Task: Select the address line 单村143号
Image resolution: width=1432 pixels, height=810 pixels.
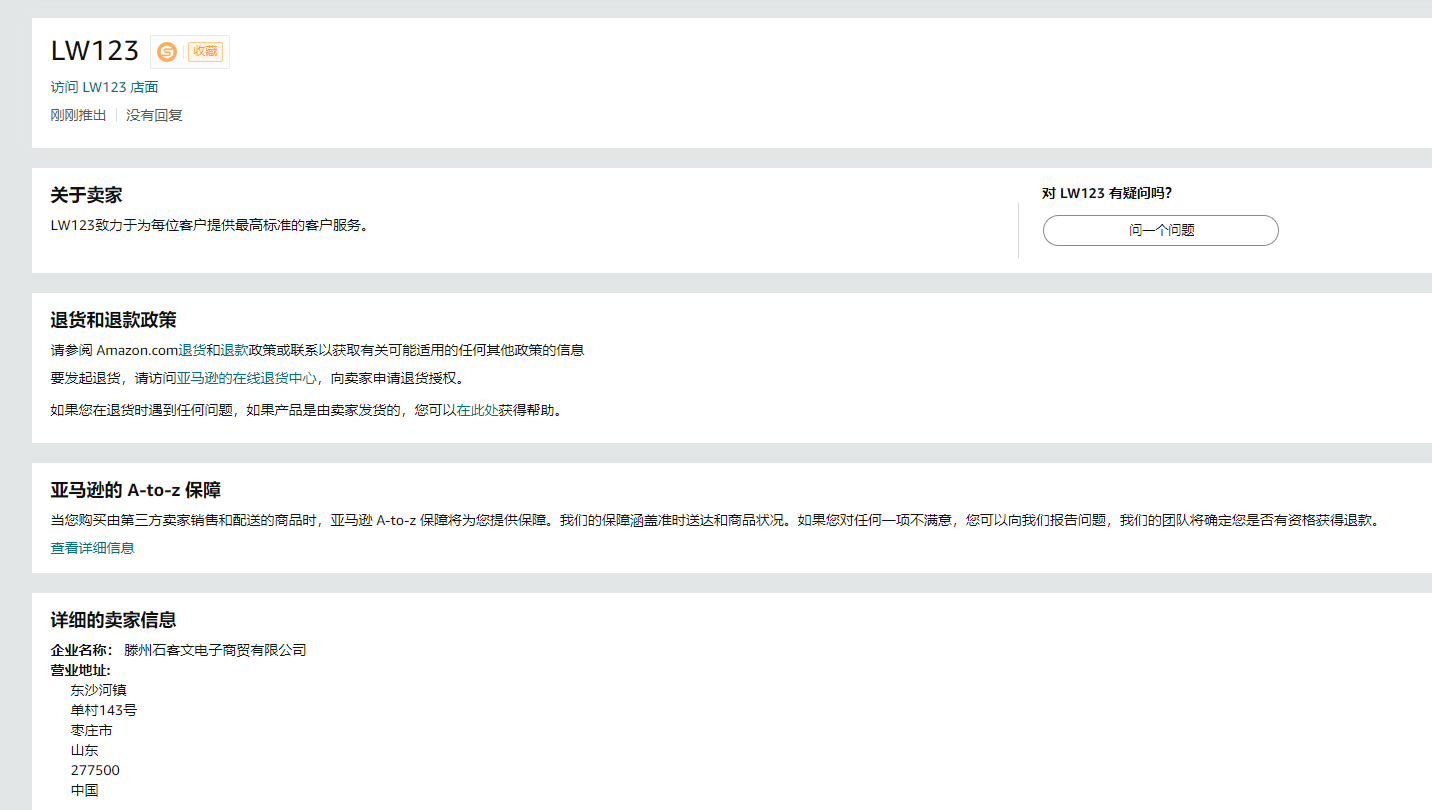Action: pyautogui.click(x=104, y=710)
